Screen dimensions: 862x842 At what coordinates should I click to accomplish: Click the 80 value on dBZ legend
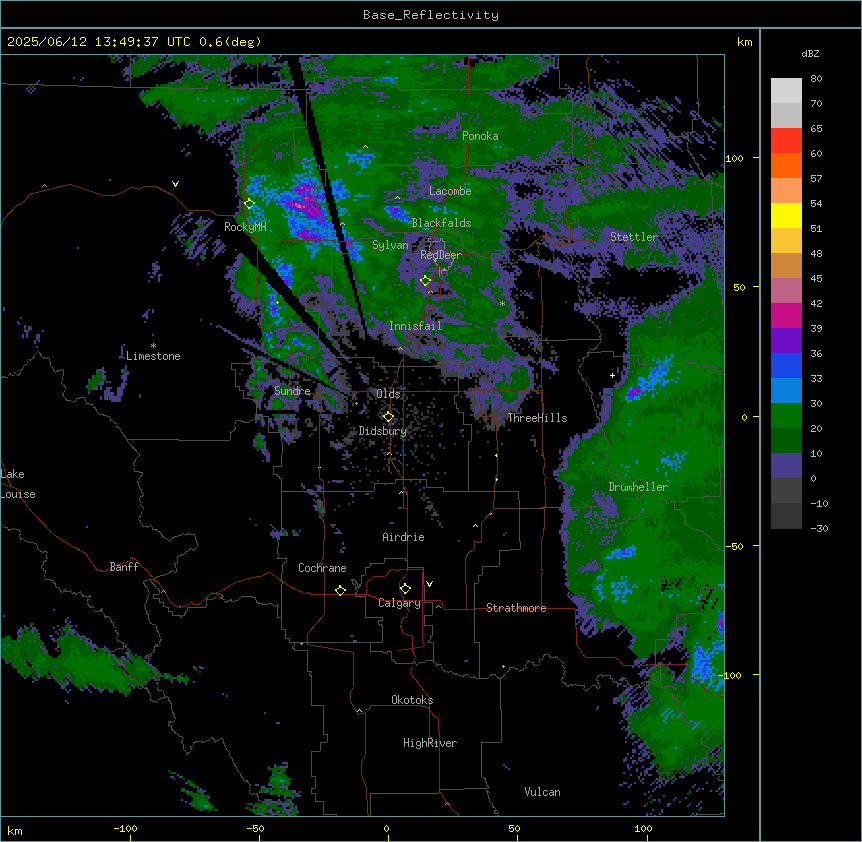[816, 79]
